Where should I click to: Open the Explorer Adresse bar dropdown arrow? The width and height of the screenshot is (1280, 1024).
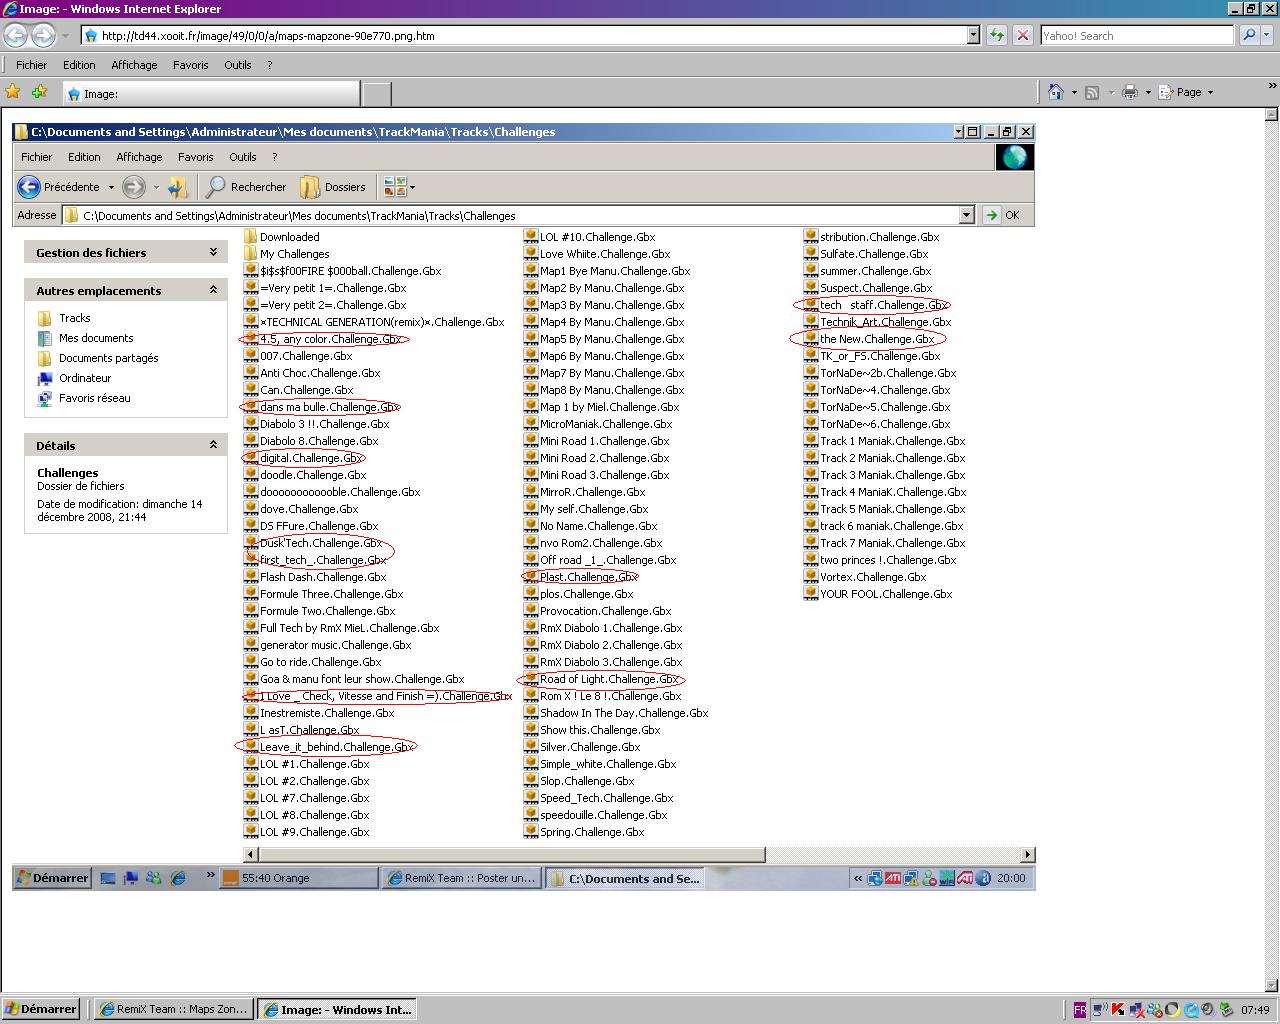pos(966,215)
